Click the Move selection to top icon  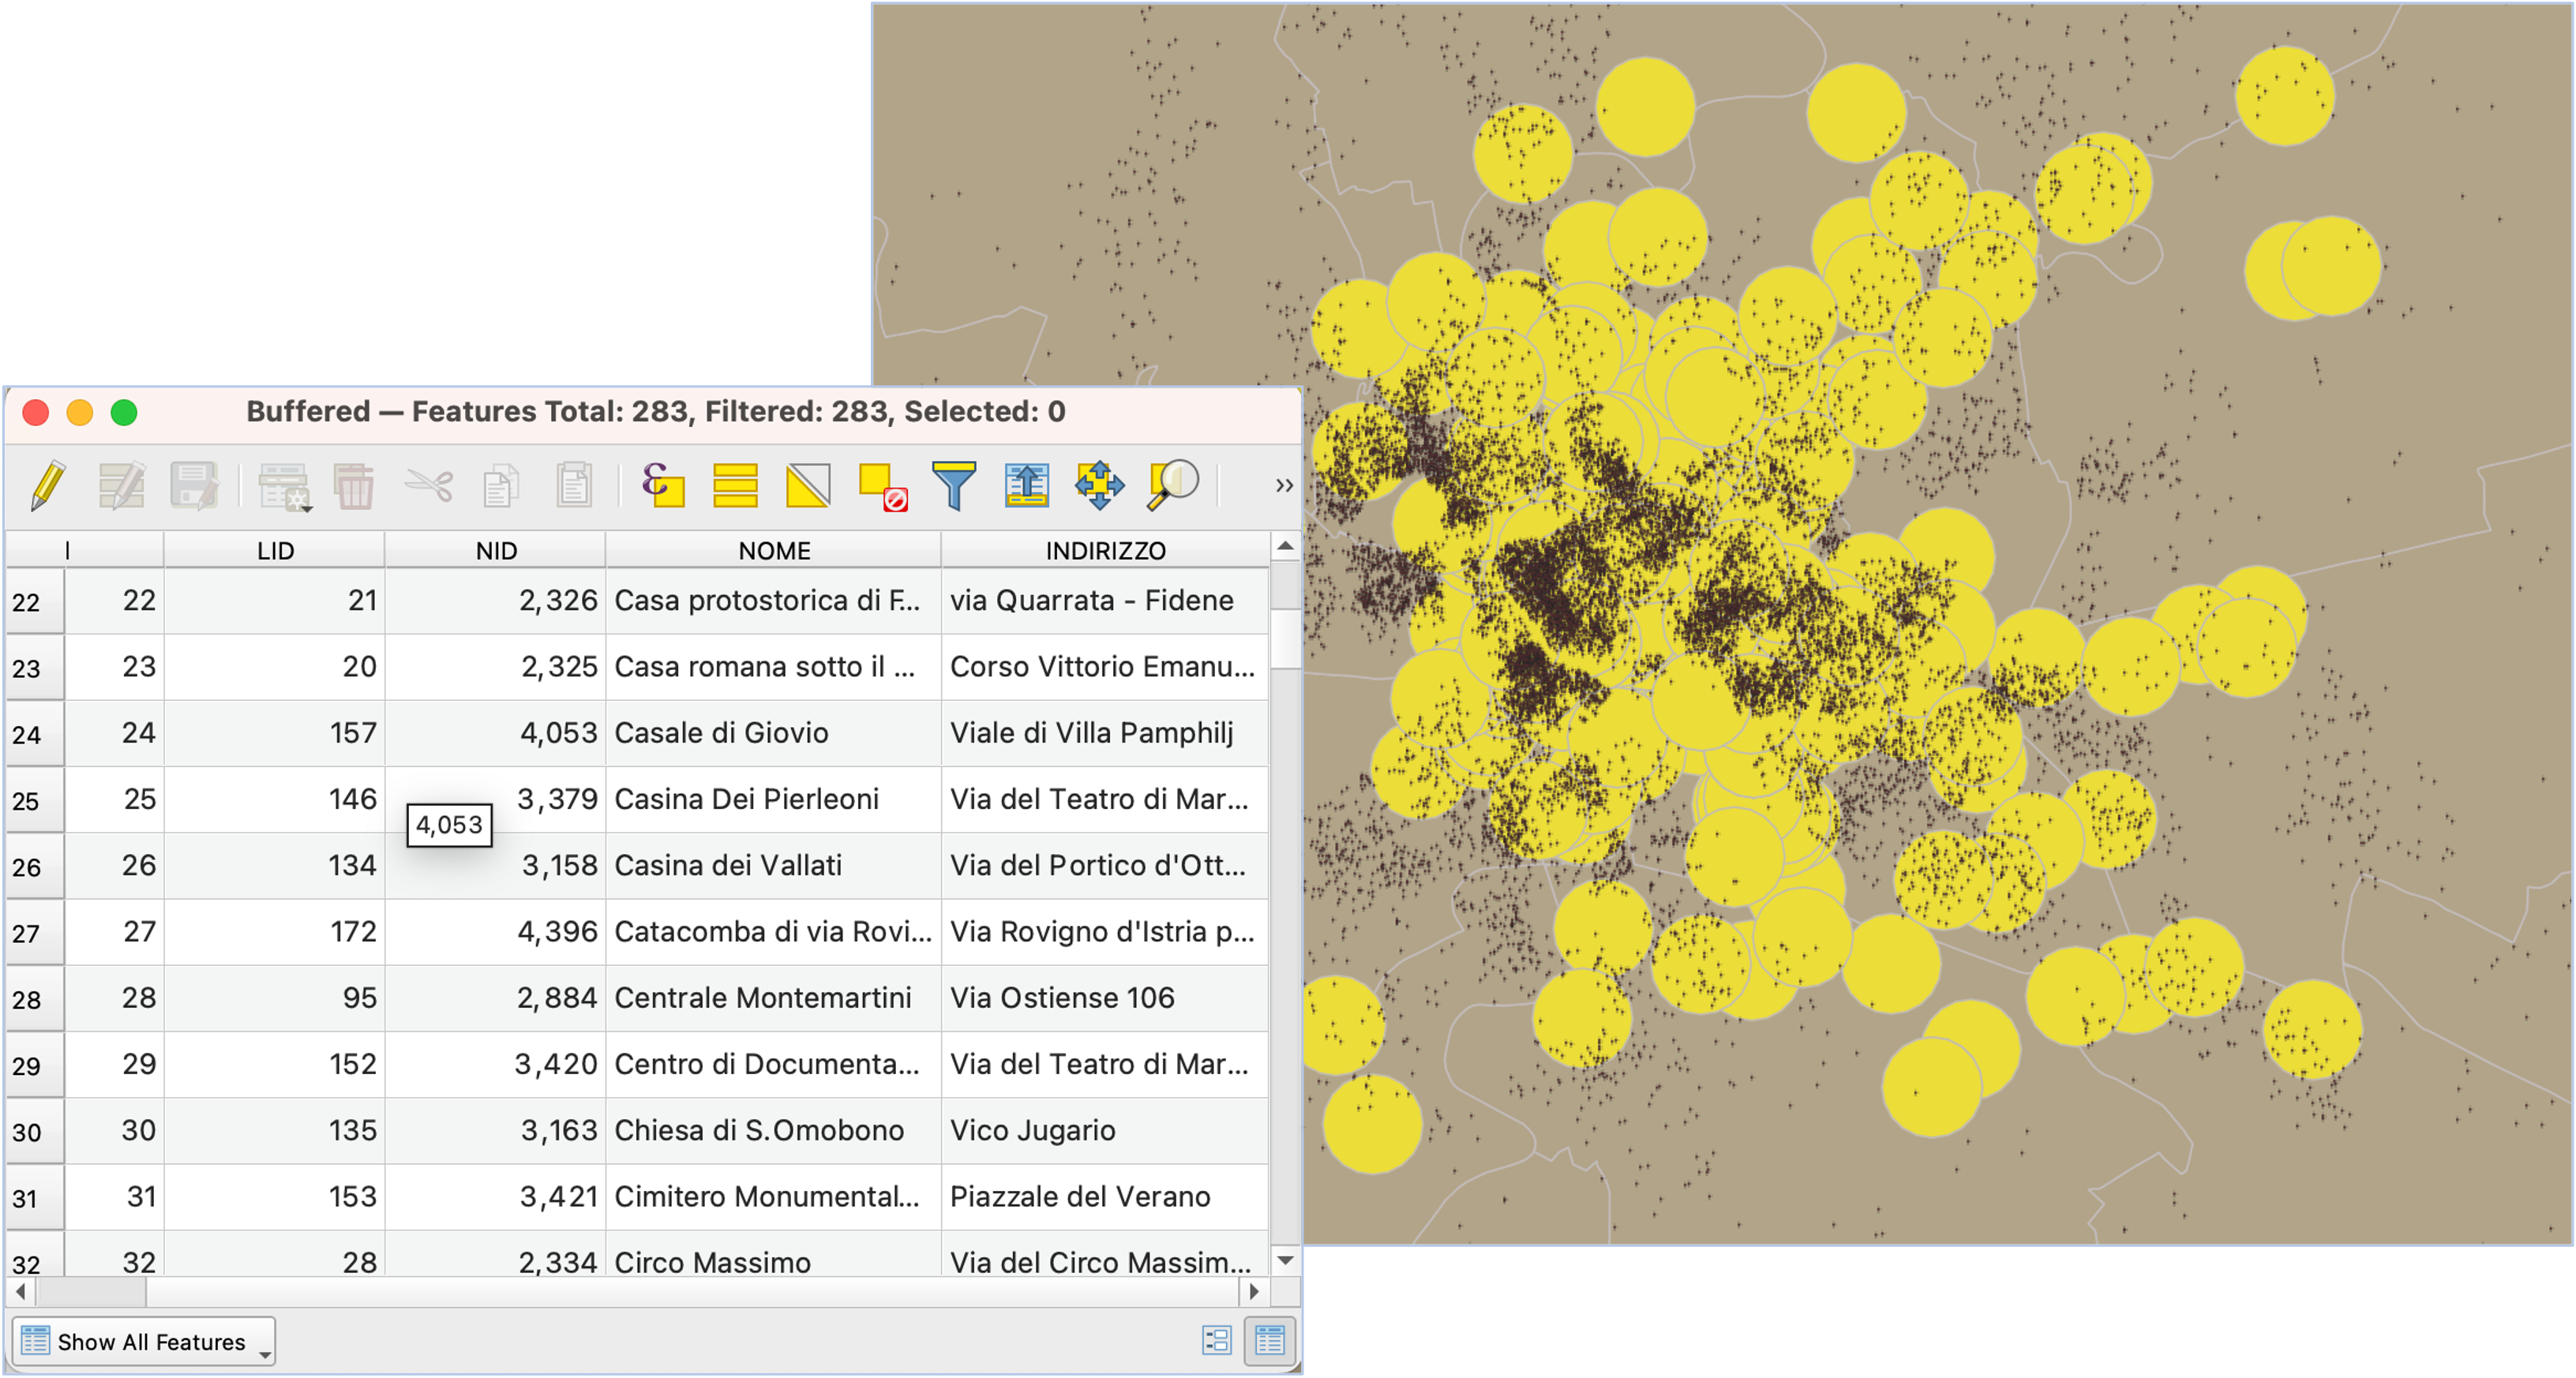click(x=1026, y=486)
